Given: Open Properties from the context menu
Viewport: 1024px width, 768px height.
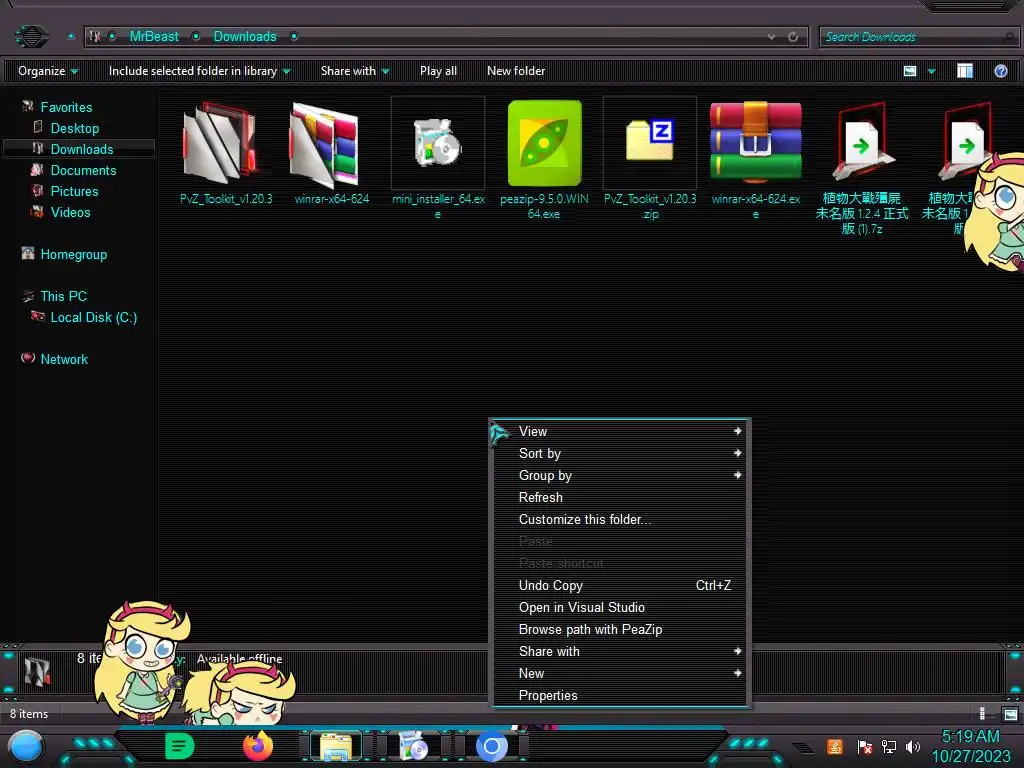Looking at the screenshot, I should click(620, 696).
